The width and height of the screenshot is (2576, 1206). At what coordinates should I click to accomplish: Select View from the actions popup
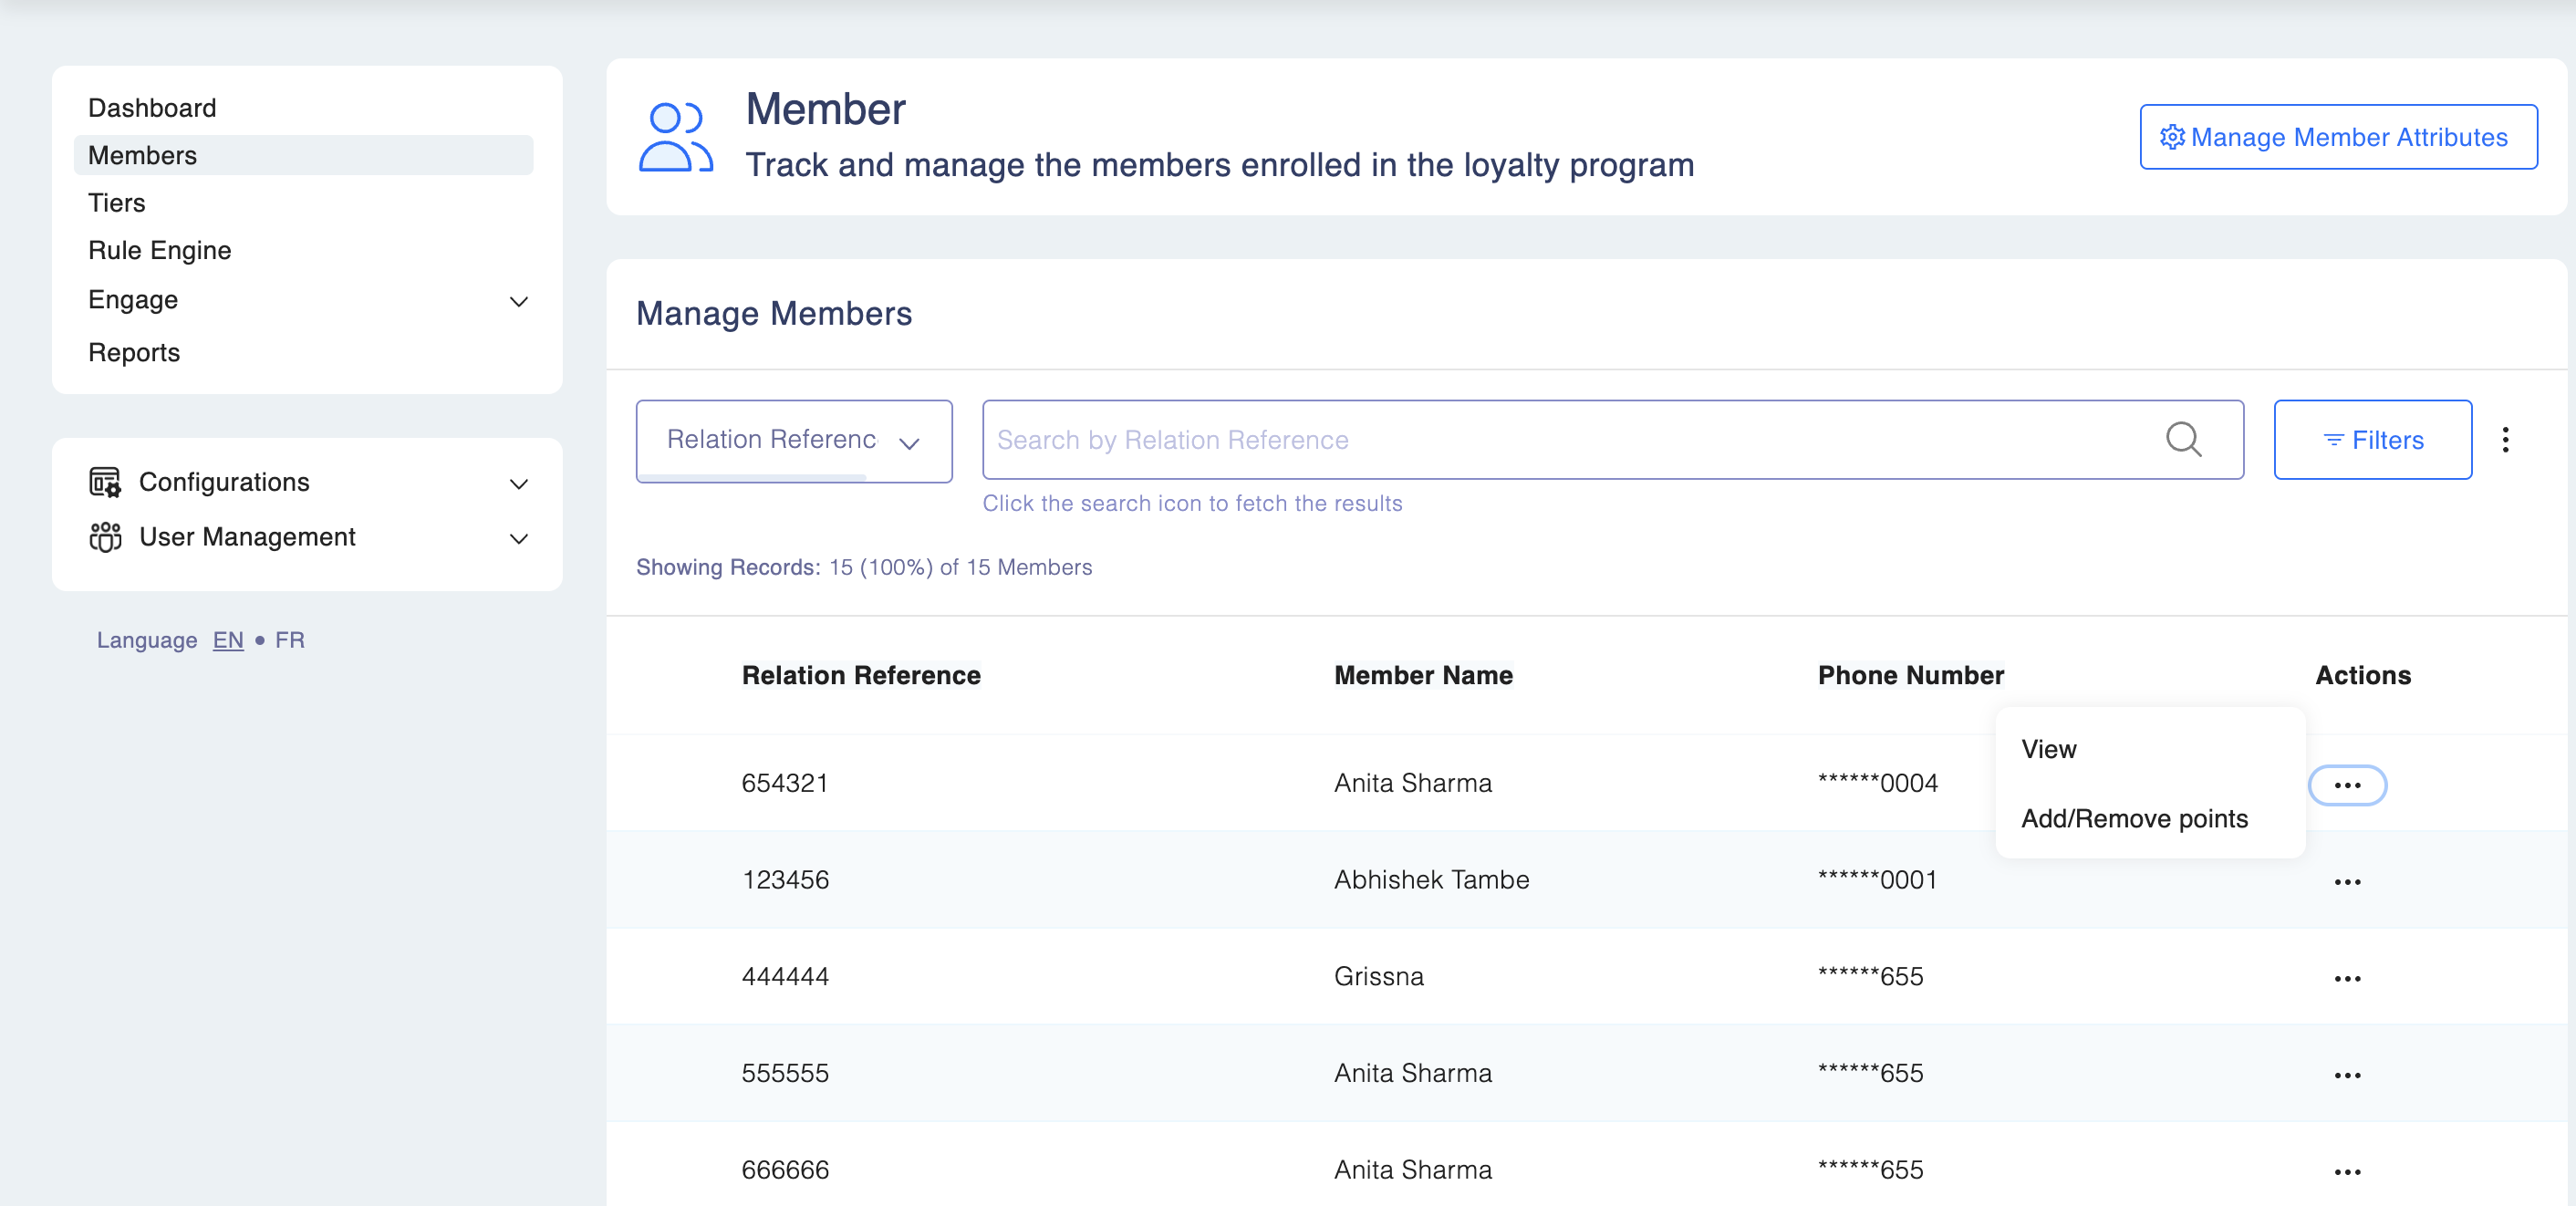point(2048,749)
